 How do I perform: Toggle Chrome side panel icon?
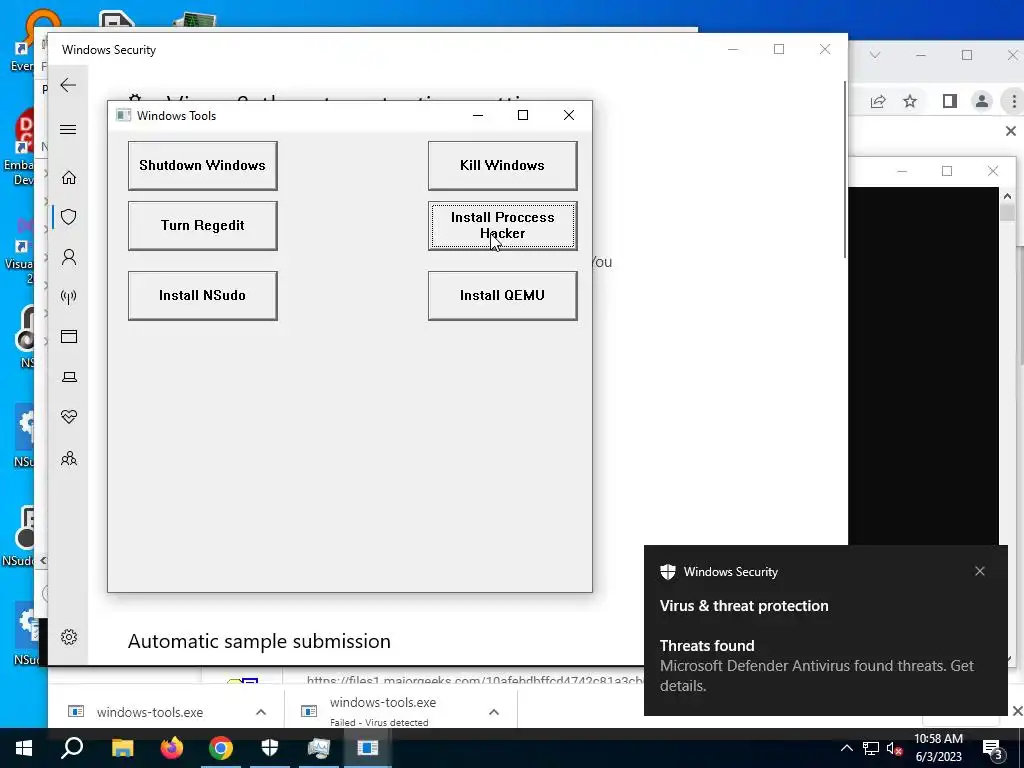(x=950, y=101)
